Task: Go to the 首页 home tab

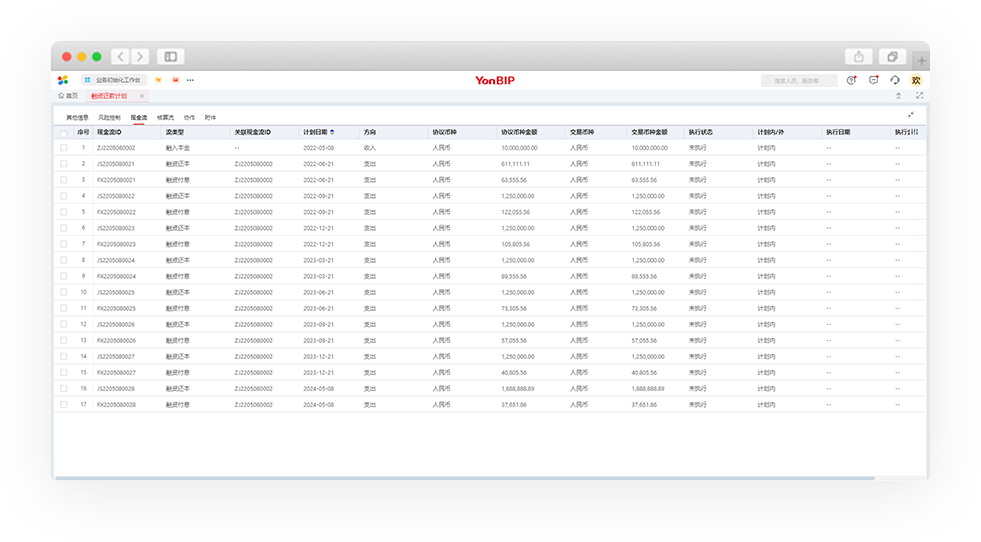Action: [x=68, y=96]
